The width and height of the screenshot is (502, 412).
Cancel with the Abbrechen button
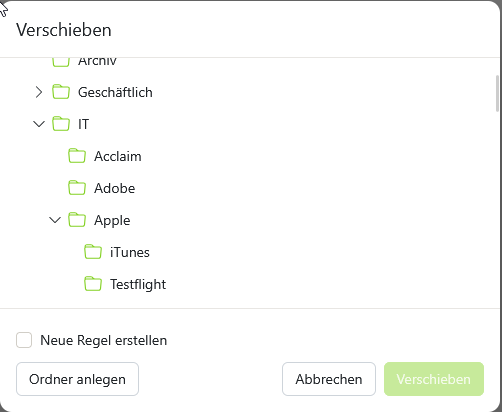pyautogui.click(x=329, y=379)
